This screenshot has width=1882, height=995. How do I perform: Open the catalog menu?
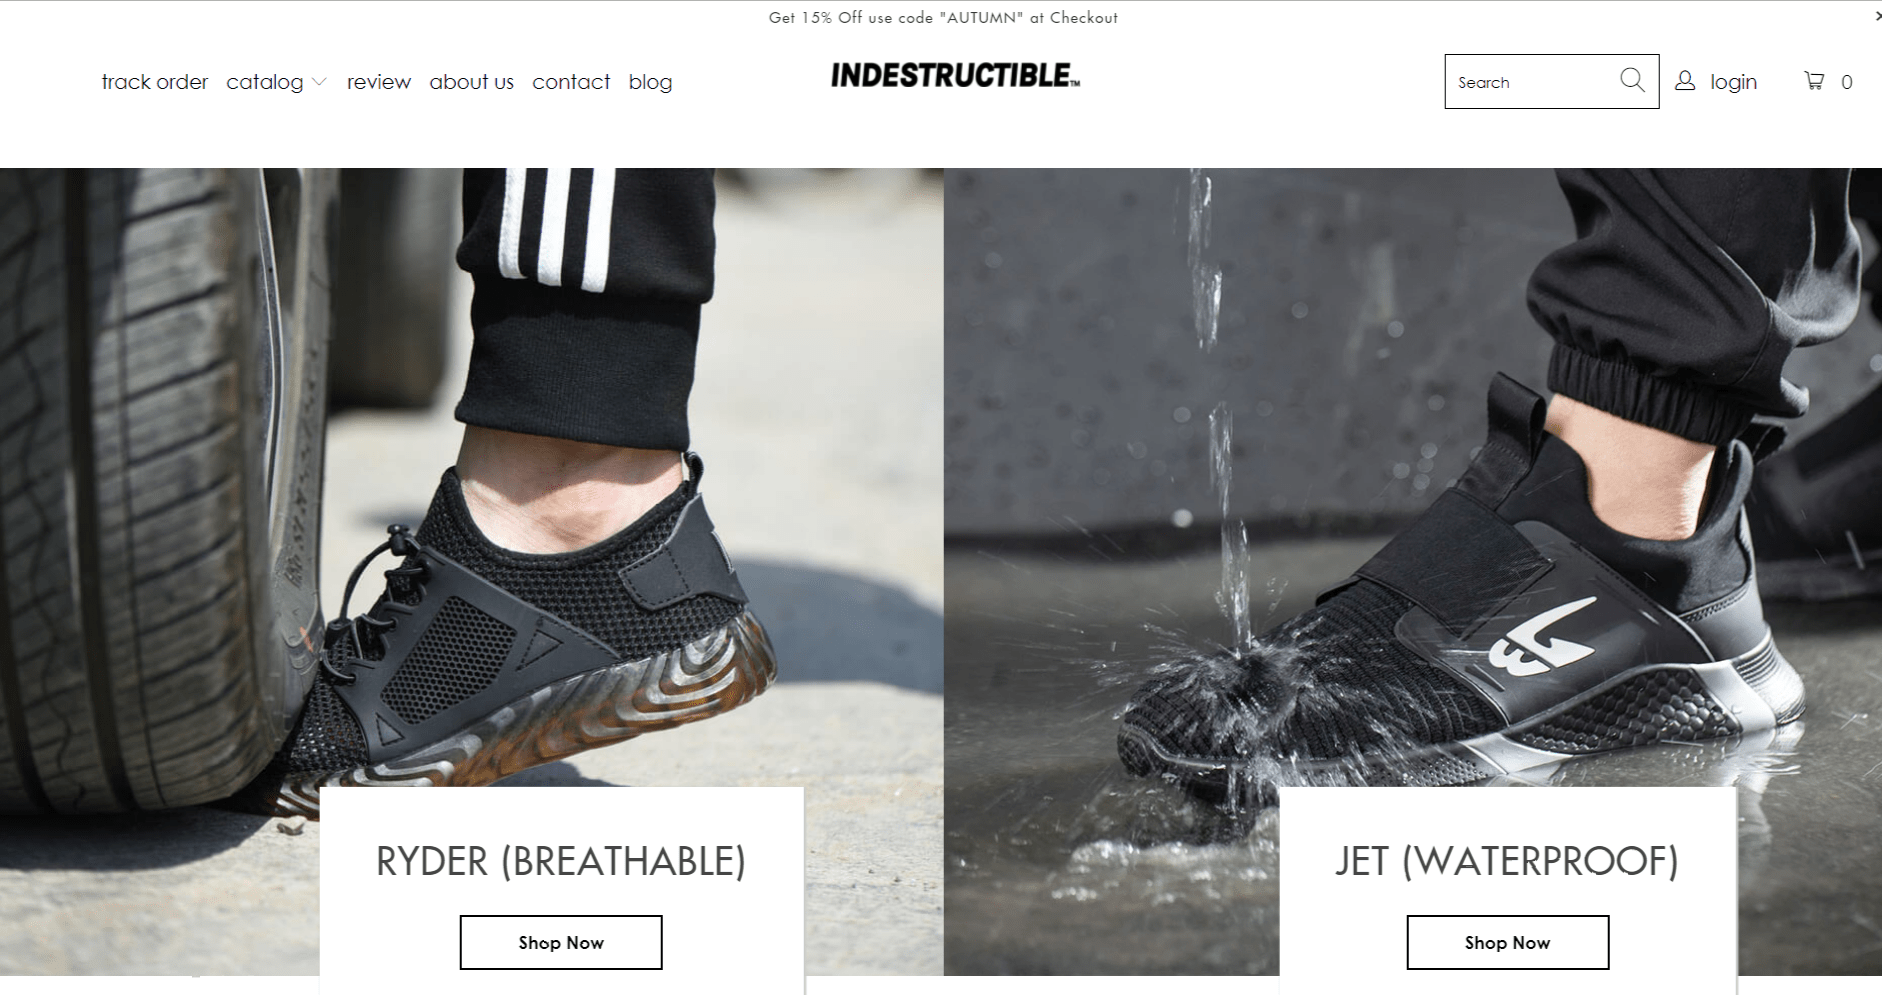[265, 82]
